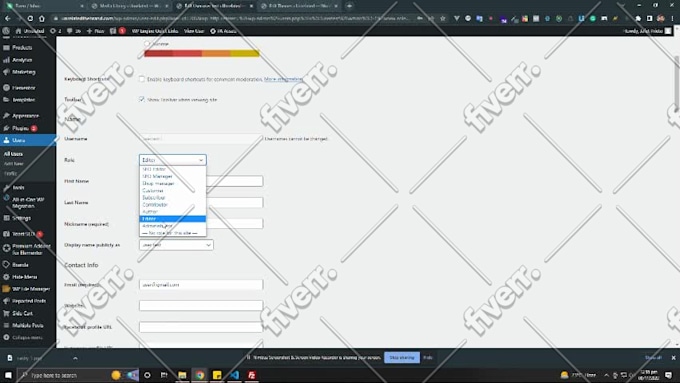Open the Plugins sidebar item
Screen dimensions: 680x383
20,128
